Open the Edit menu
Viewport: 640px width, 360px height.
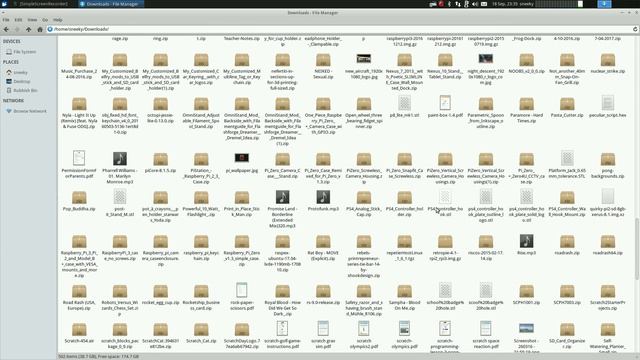[x=18, y=20]
